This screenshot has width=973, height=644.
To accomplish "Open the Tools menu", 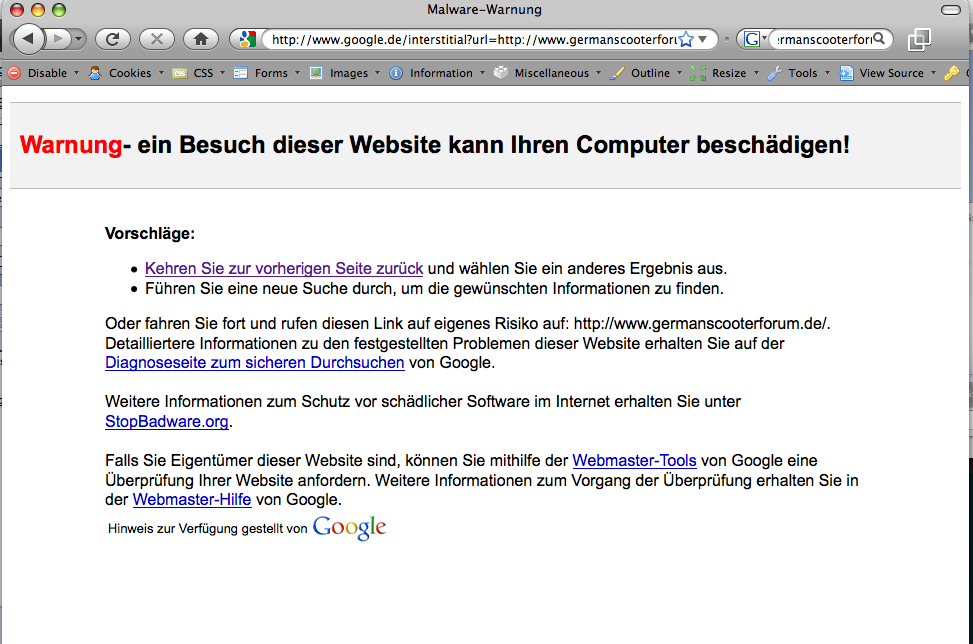I will (x=802, y=73).
